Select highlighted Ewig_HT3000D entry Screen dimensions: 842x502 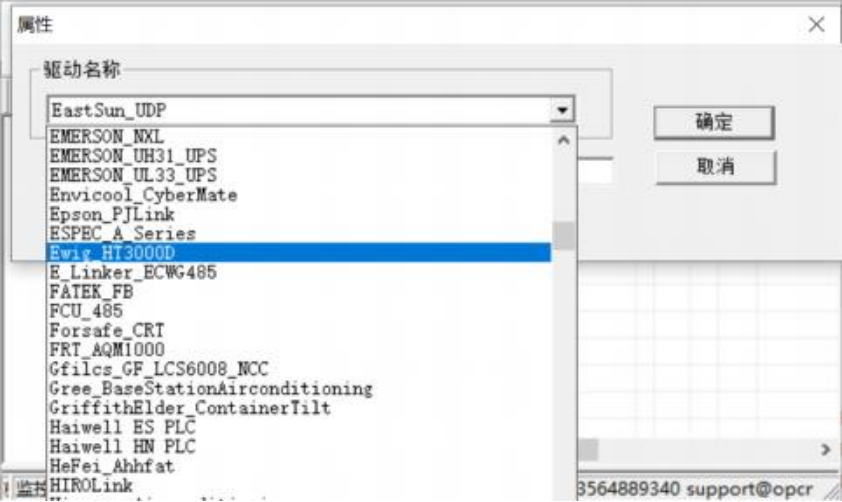299,252
